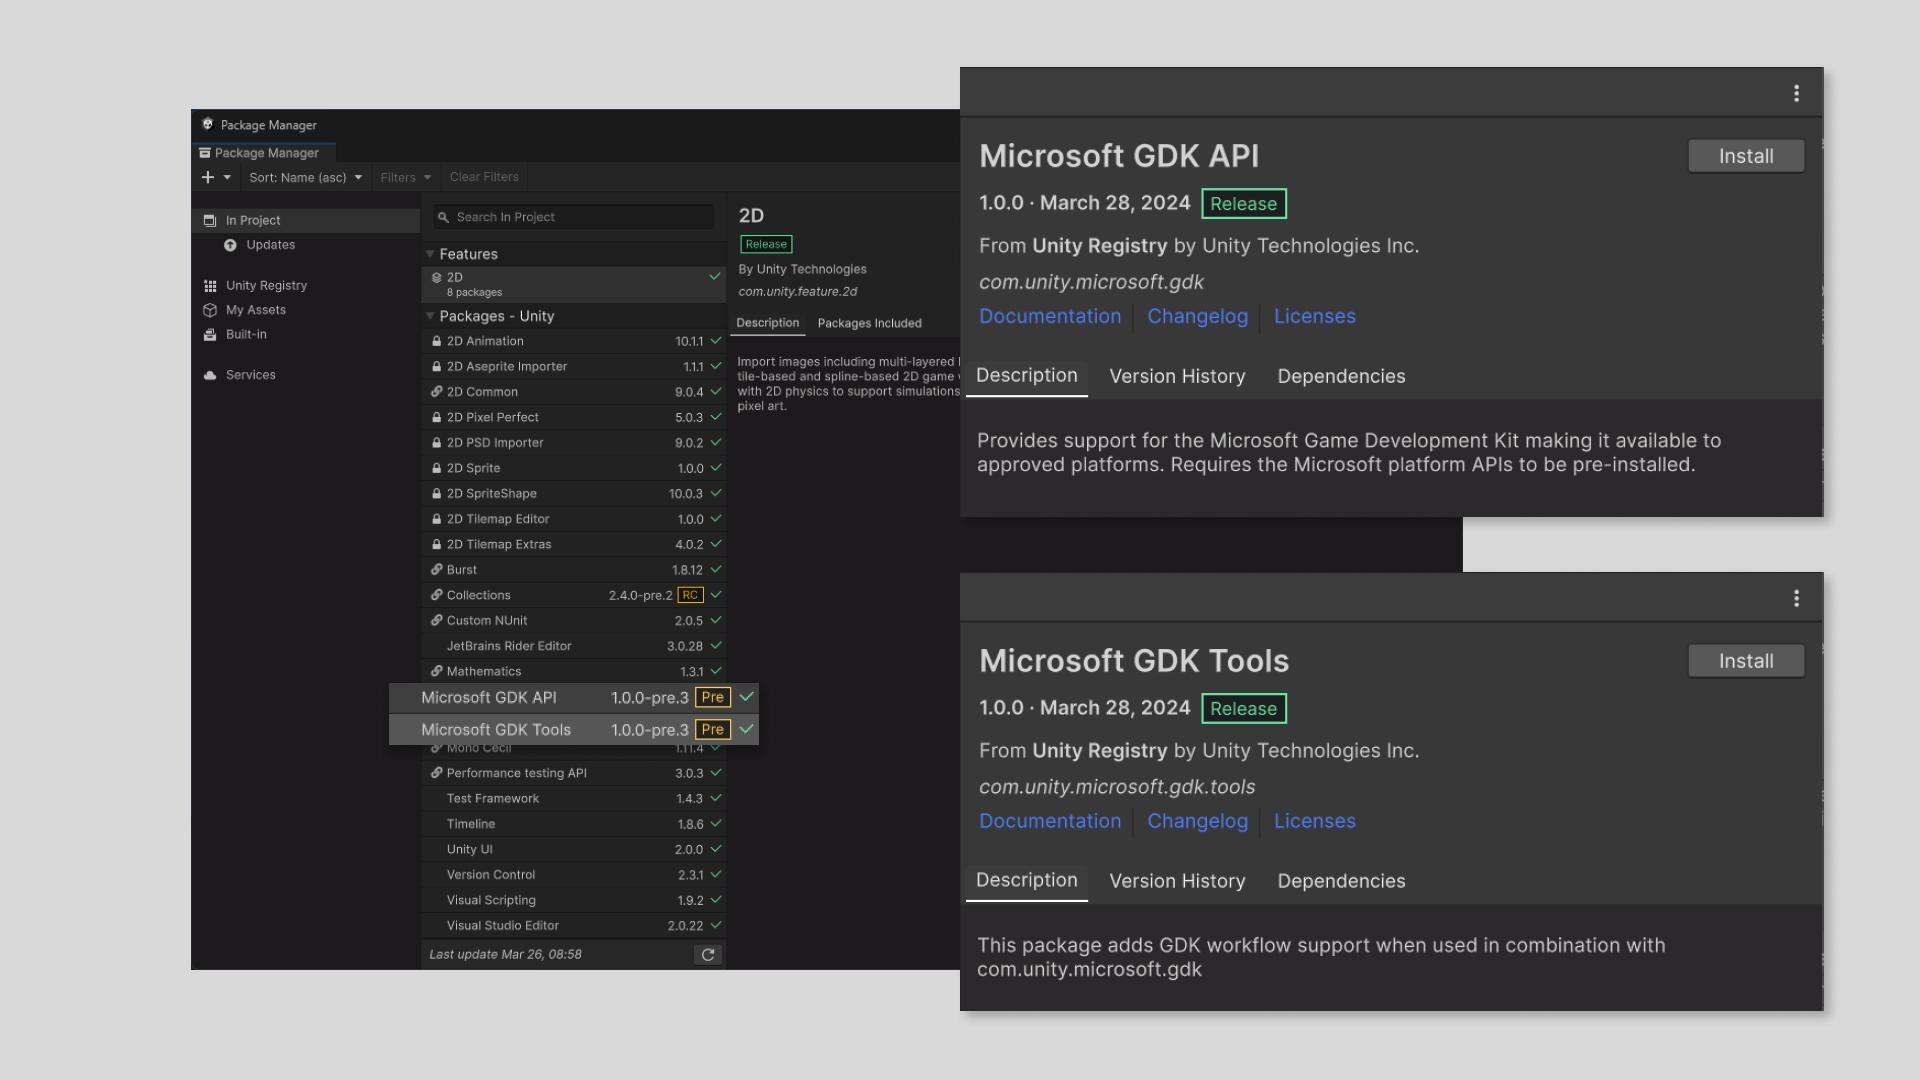
Task: Click the Services cloud icon
Action: pos(210,375)
